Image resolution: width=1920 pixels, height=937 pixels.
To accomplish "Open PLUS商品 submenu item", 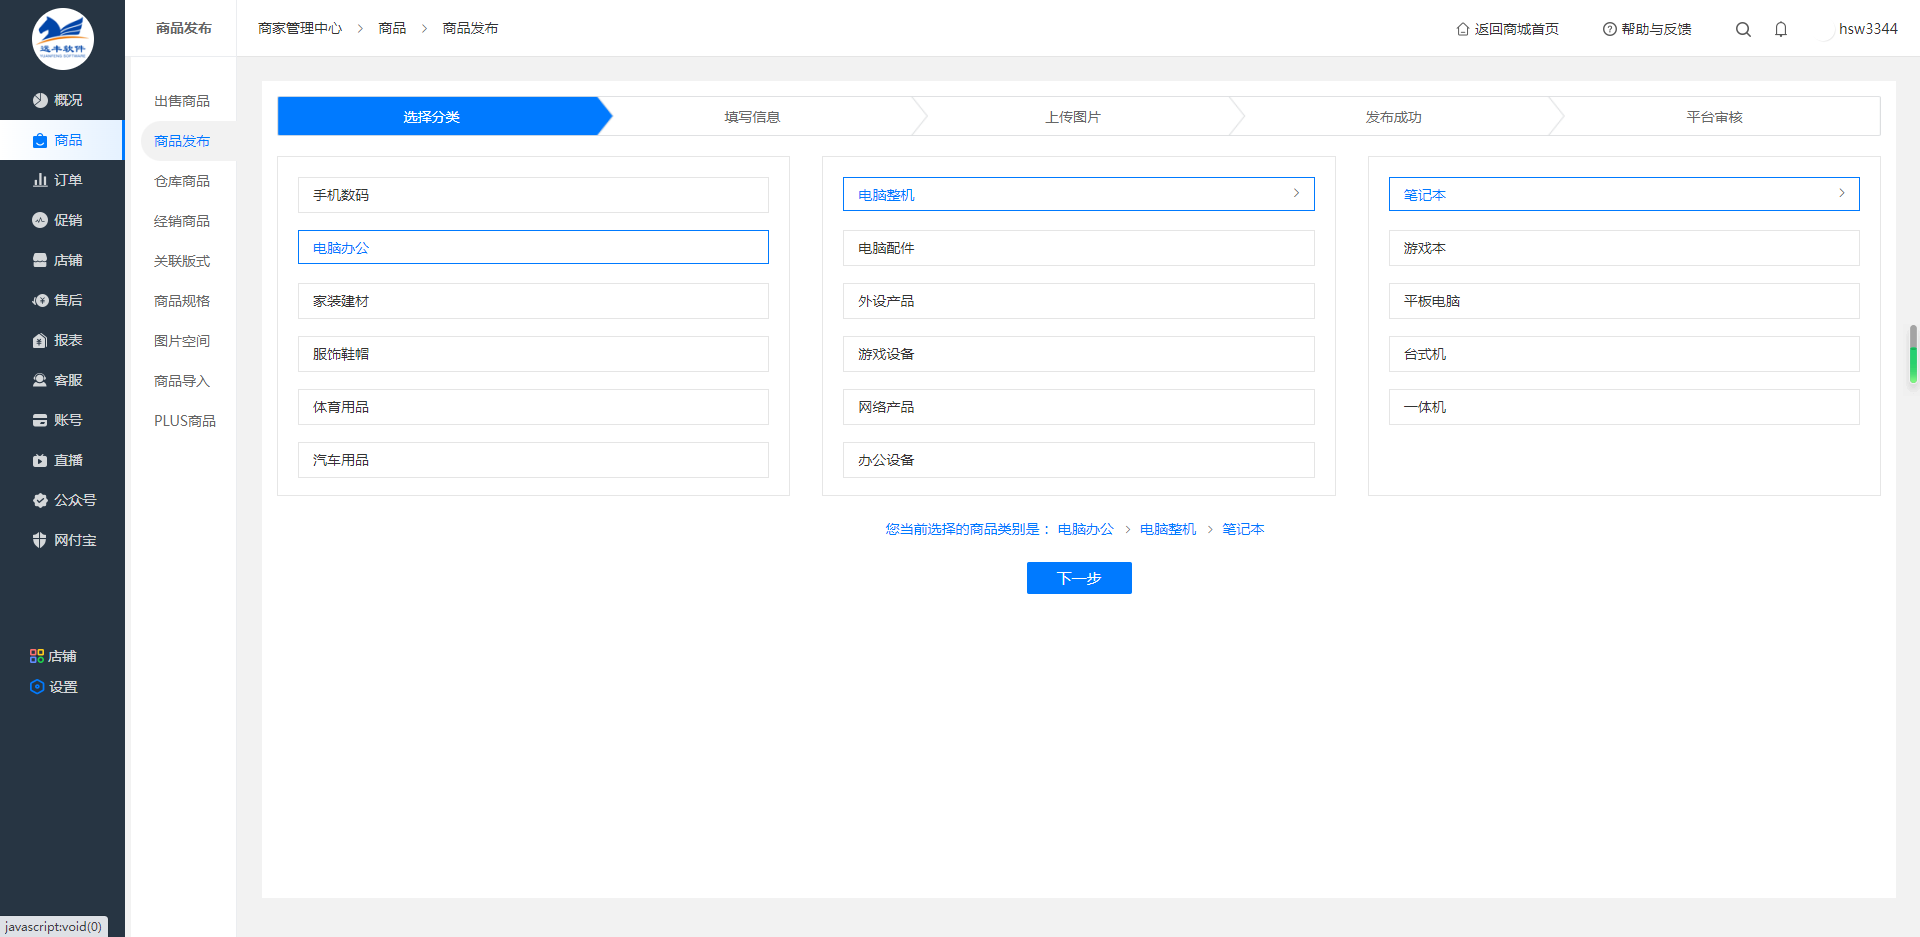I will click(185, 421).
